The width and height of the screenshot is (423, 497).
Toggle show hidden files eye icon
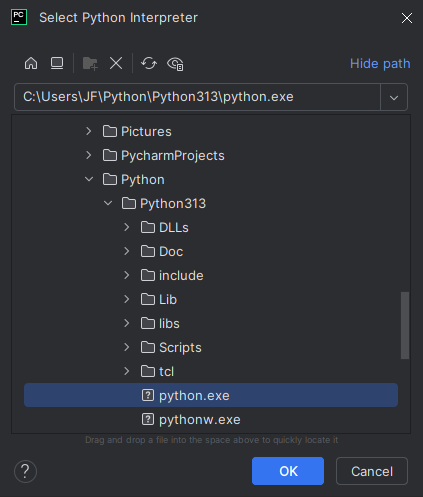(x=175, y=63)
